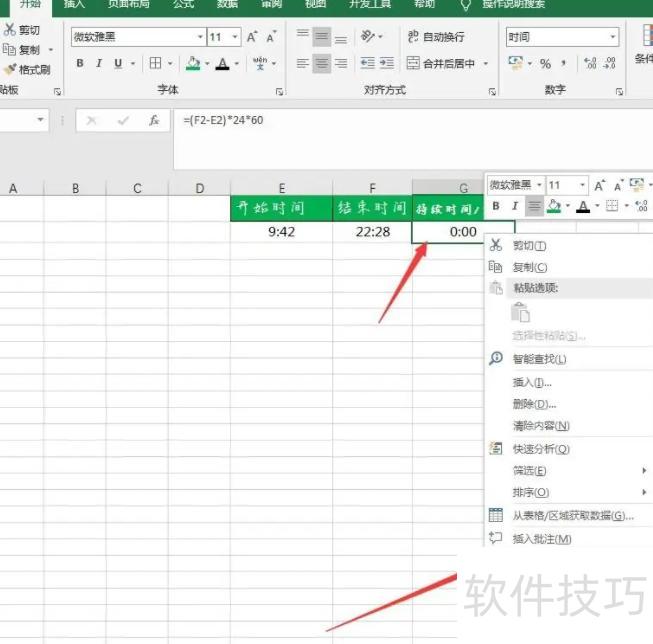This screenshot has width=653, height=644.
Task: Decrease decimal places in ribbon
Action: point(610,63)
